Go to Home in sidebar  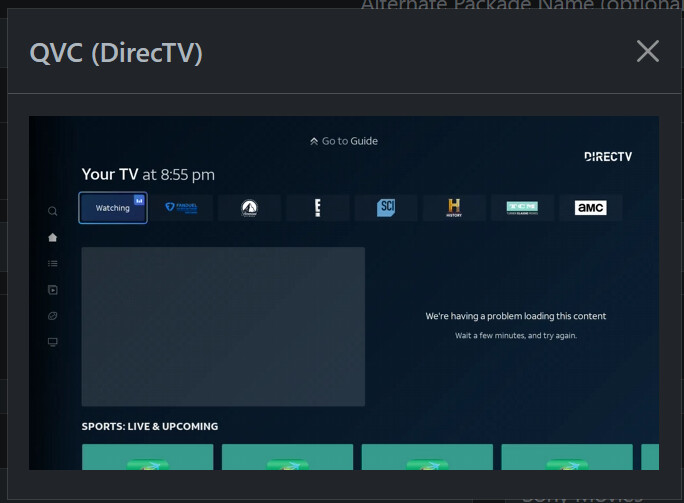pos(53,237)
